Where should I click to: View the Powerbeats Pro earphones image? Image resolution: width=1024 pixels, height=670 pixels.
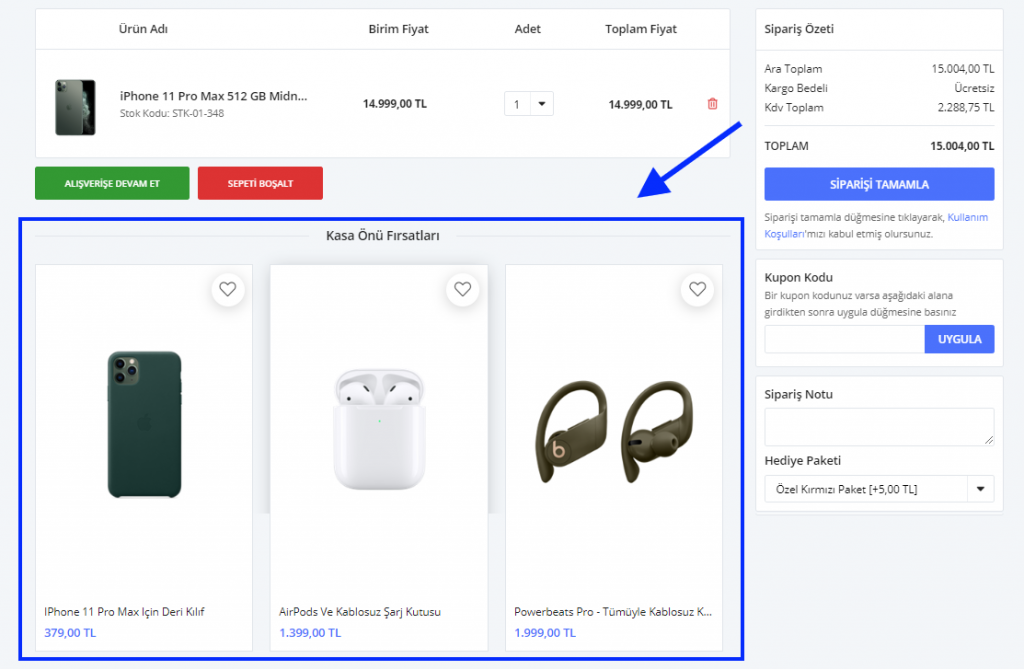(614, 431)
